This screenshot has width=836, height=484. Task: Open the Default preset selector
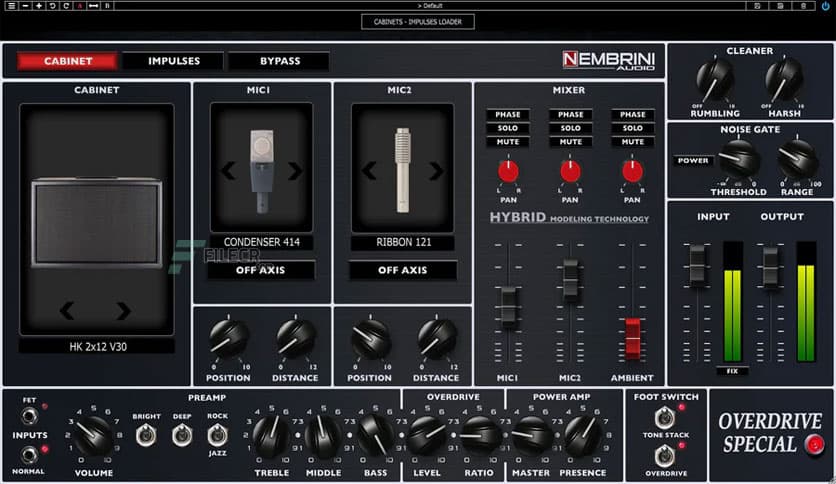(x=430, y=6)
